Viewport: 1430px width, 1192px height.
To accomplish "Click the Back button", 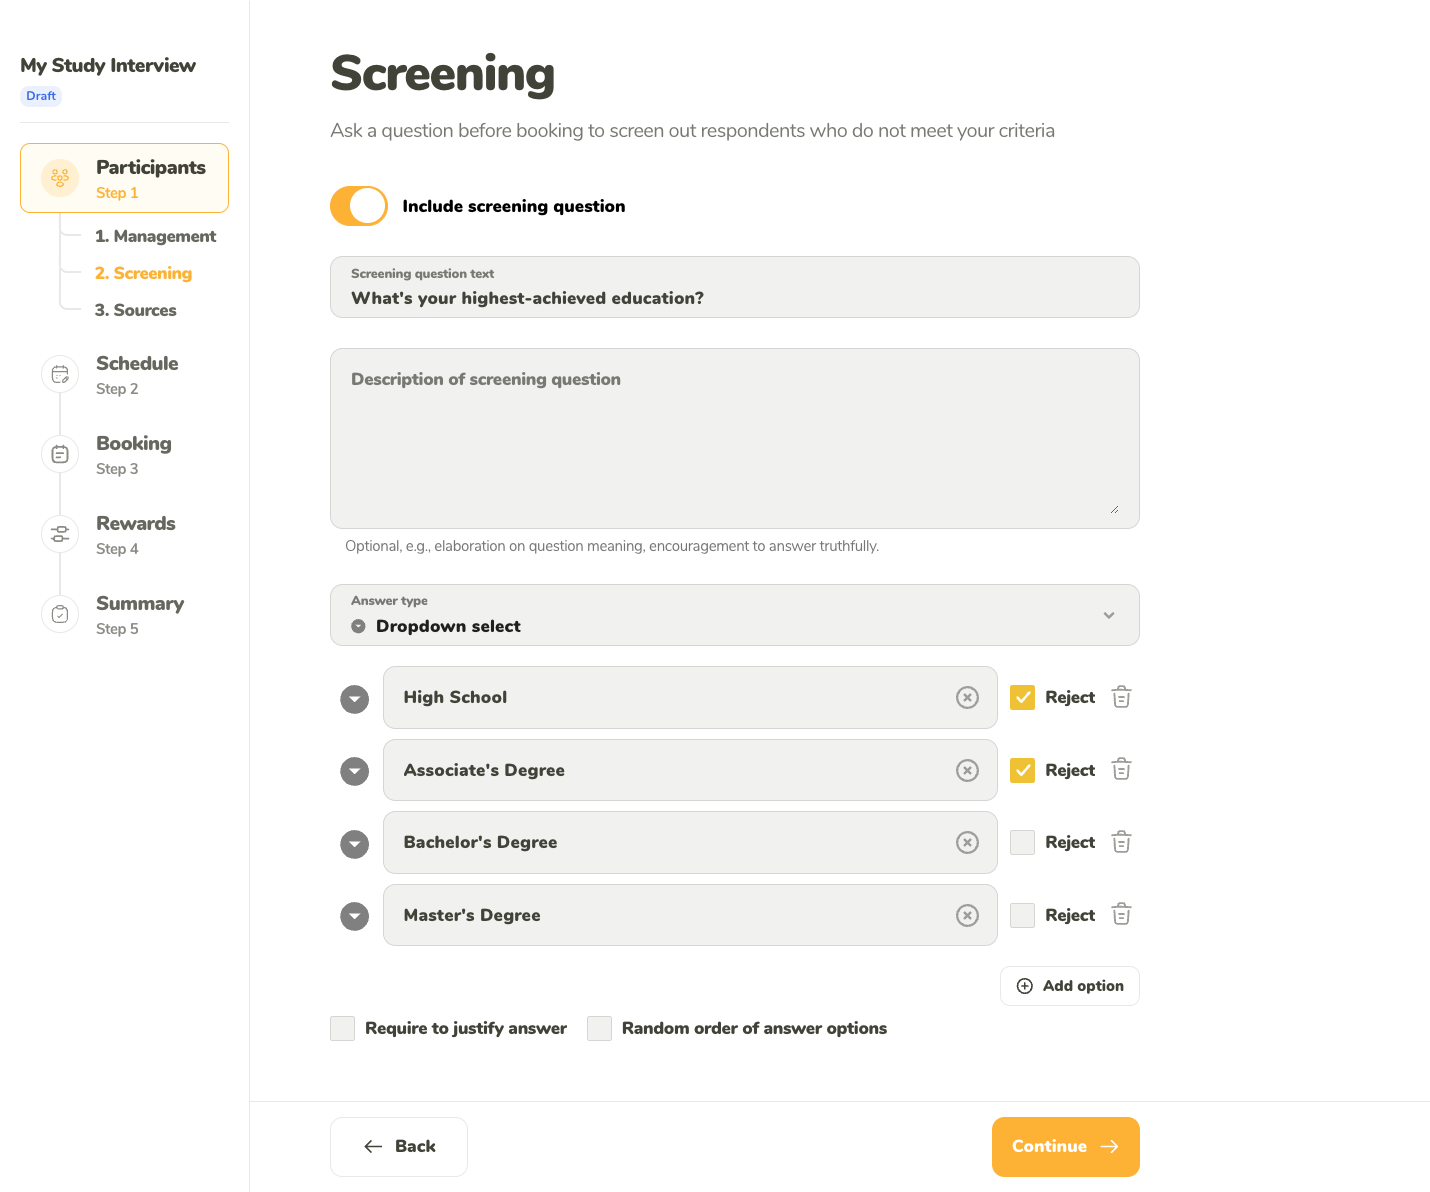I will pyautogui.click(x=399, y=1147).
